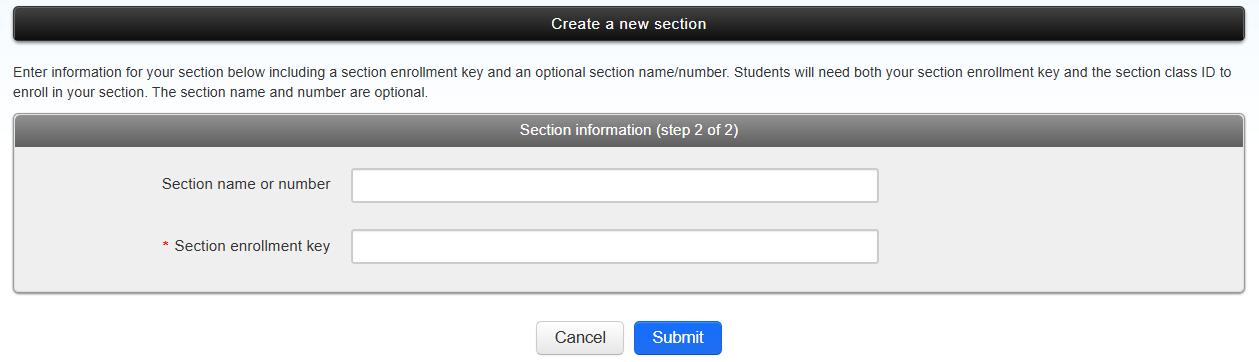Click the blue Submit button below the form
Screen dimensions: 1259x362
[678, 338]
